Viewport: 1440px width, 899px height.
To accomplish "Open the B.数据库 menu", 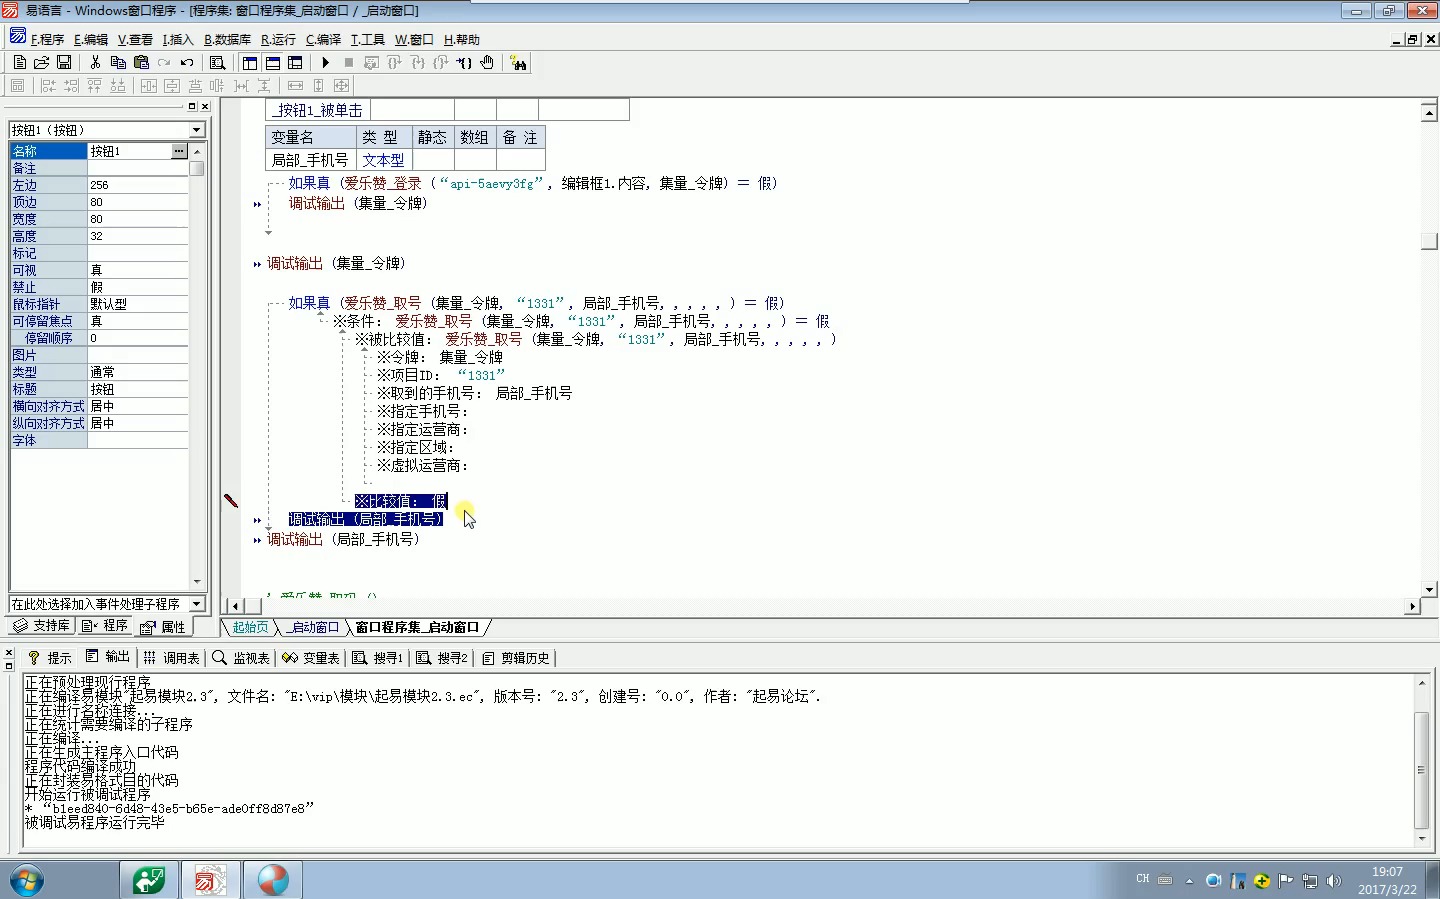I will tap(227, 40).
